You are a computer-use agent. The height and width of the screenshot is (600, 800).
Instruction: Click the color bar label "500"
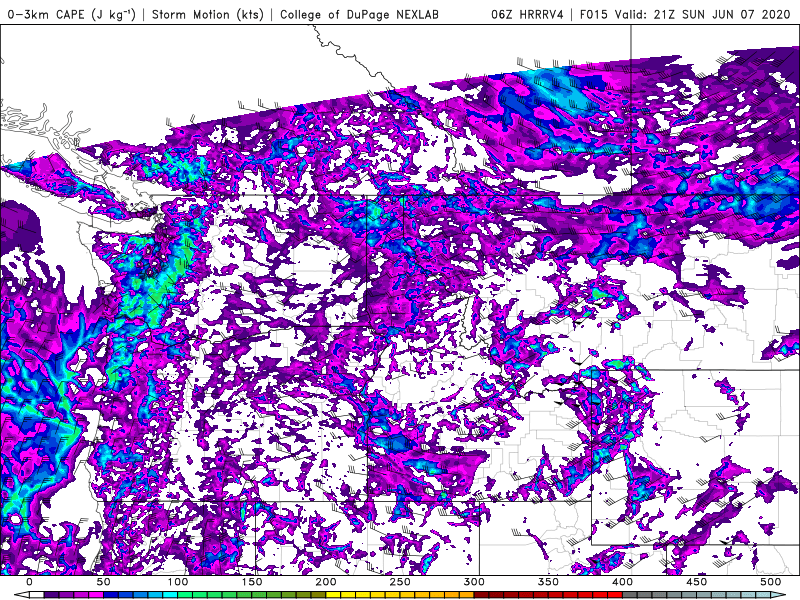click(x=770, y=582)
